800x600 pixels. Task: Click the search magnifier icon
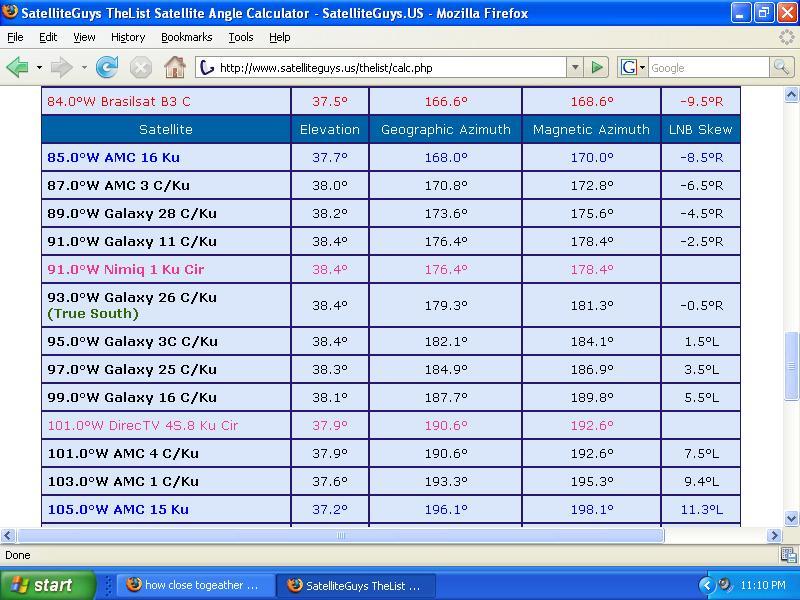click(x=781, y=67)
